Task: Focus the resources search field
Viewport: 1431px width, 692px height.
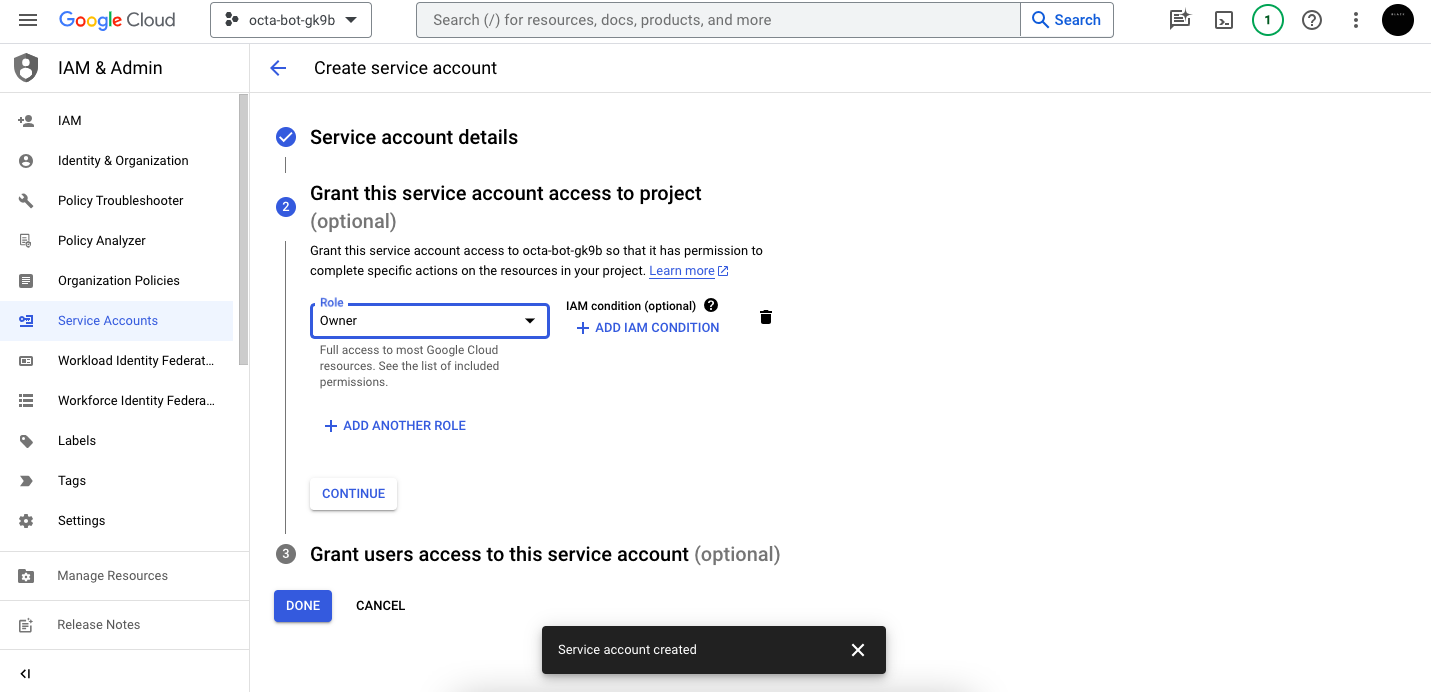Action: [x=718, y=20]
